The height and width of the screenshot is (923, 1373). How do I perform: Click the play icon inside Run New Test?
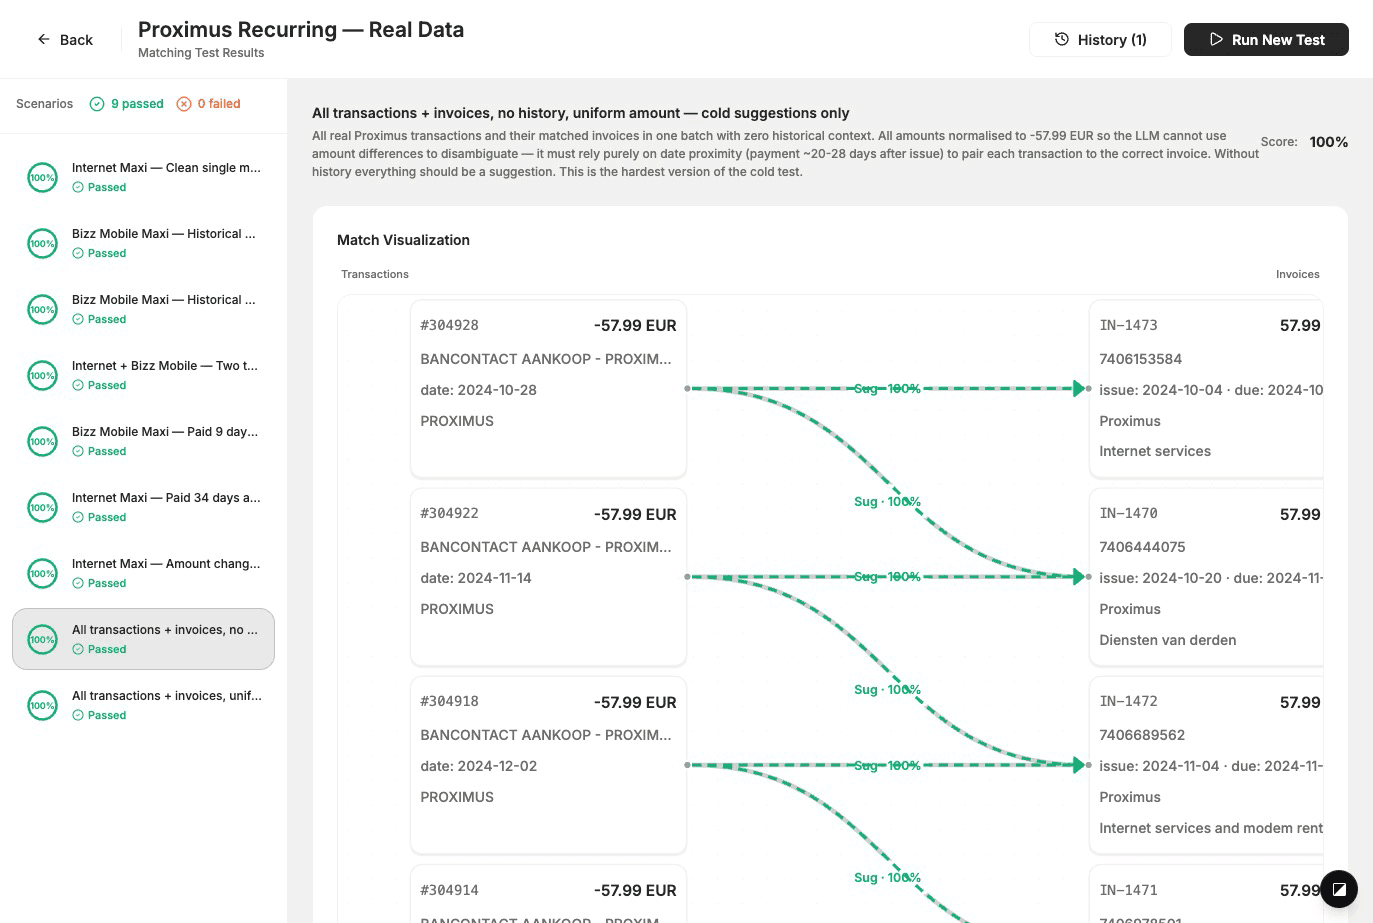point(1217,39)
